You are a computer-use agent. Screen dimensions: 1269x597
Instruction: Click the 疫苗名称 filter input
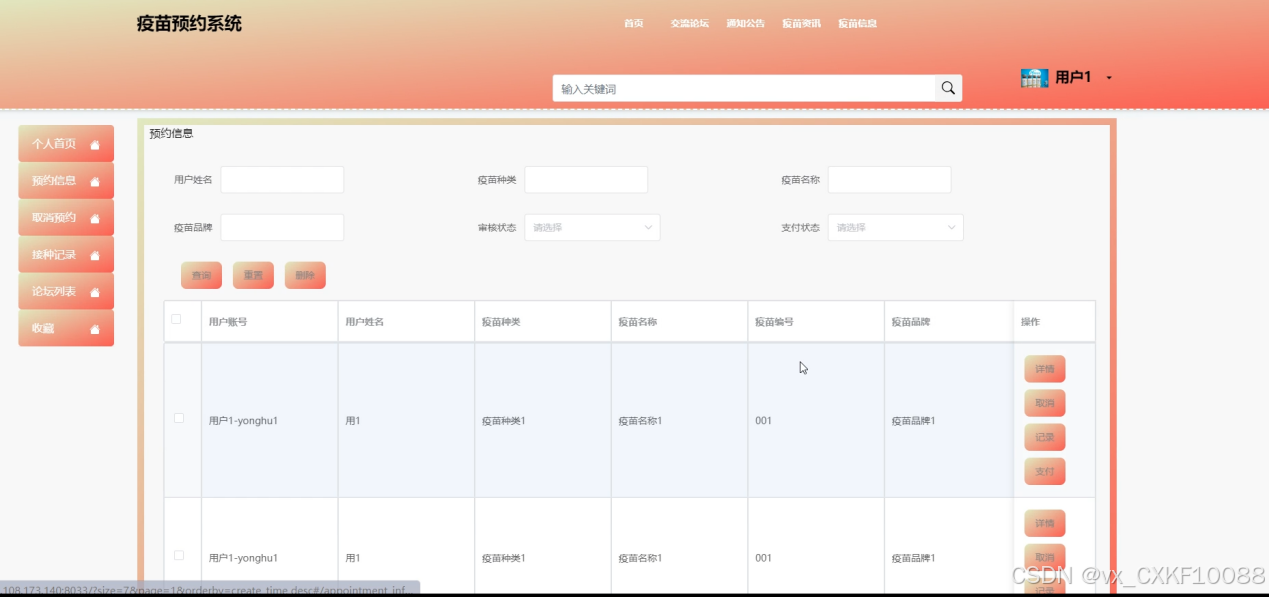pos(889,180)
